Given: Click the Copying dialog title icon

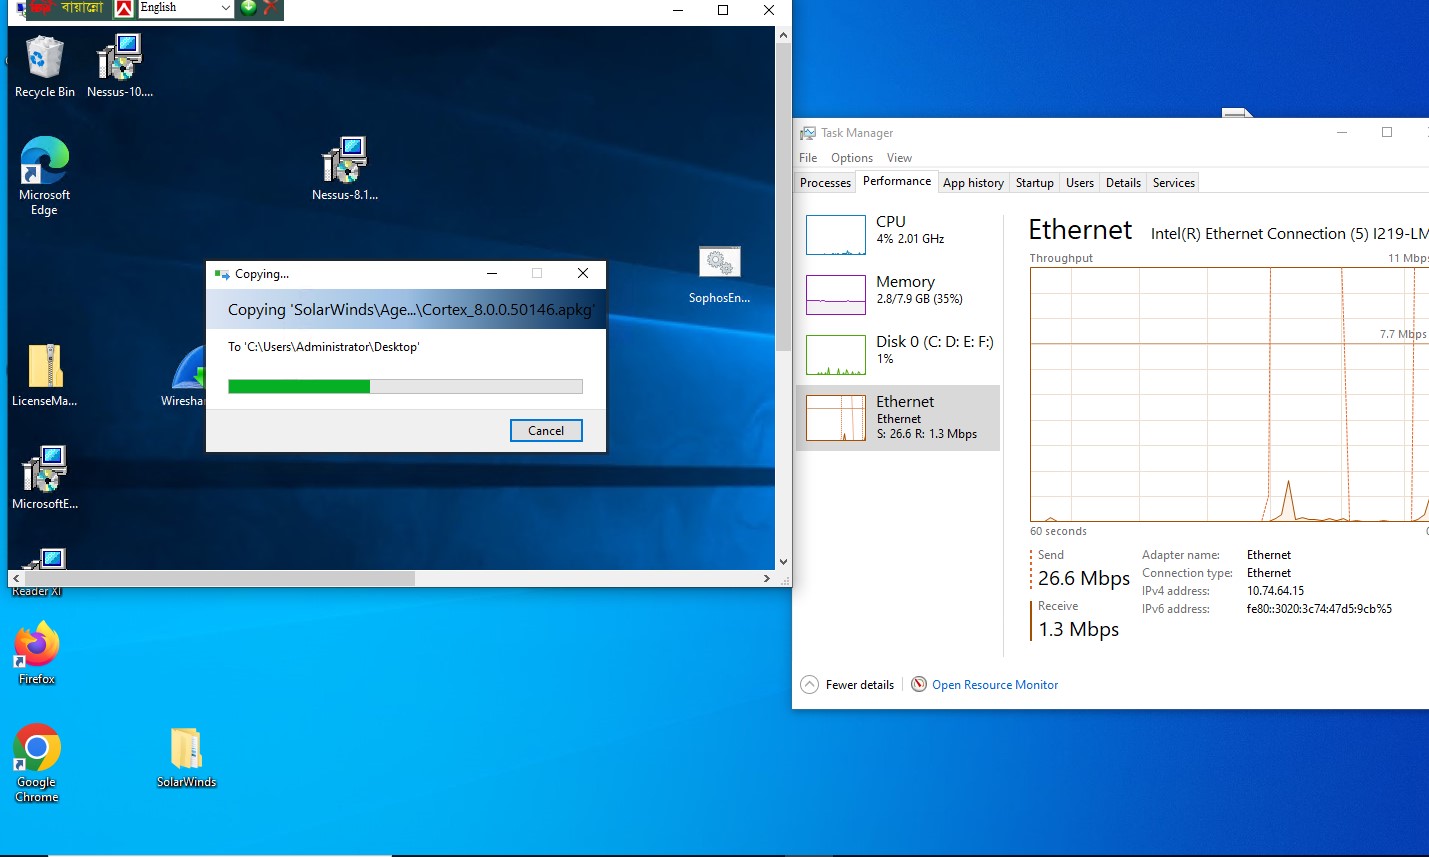Looking at the screenshot, I should [x=222, y=274].
